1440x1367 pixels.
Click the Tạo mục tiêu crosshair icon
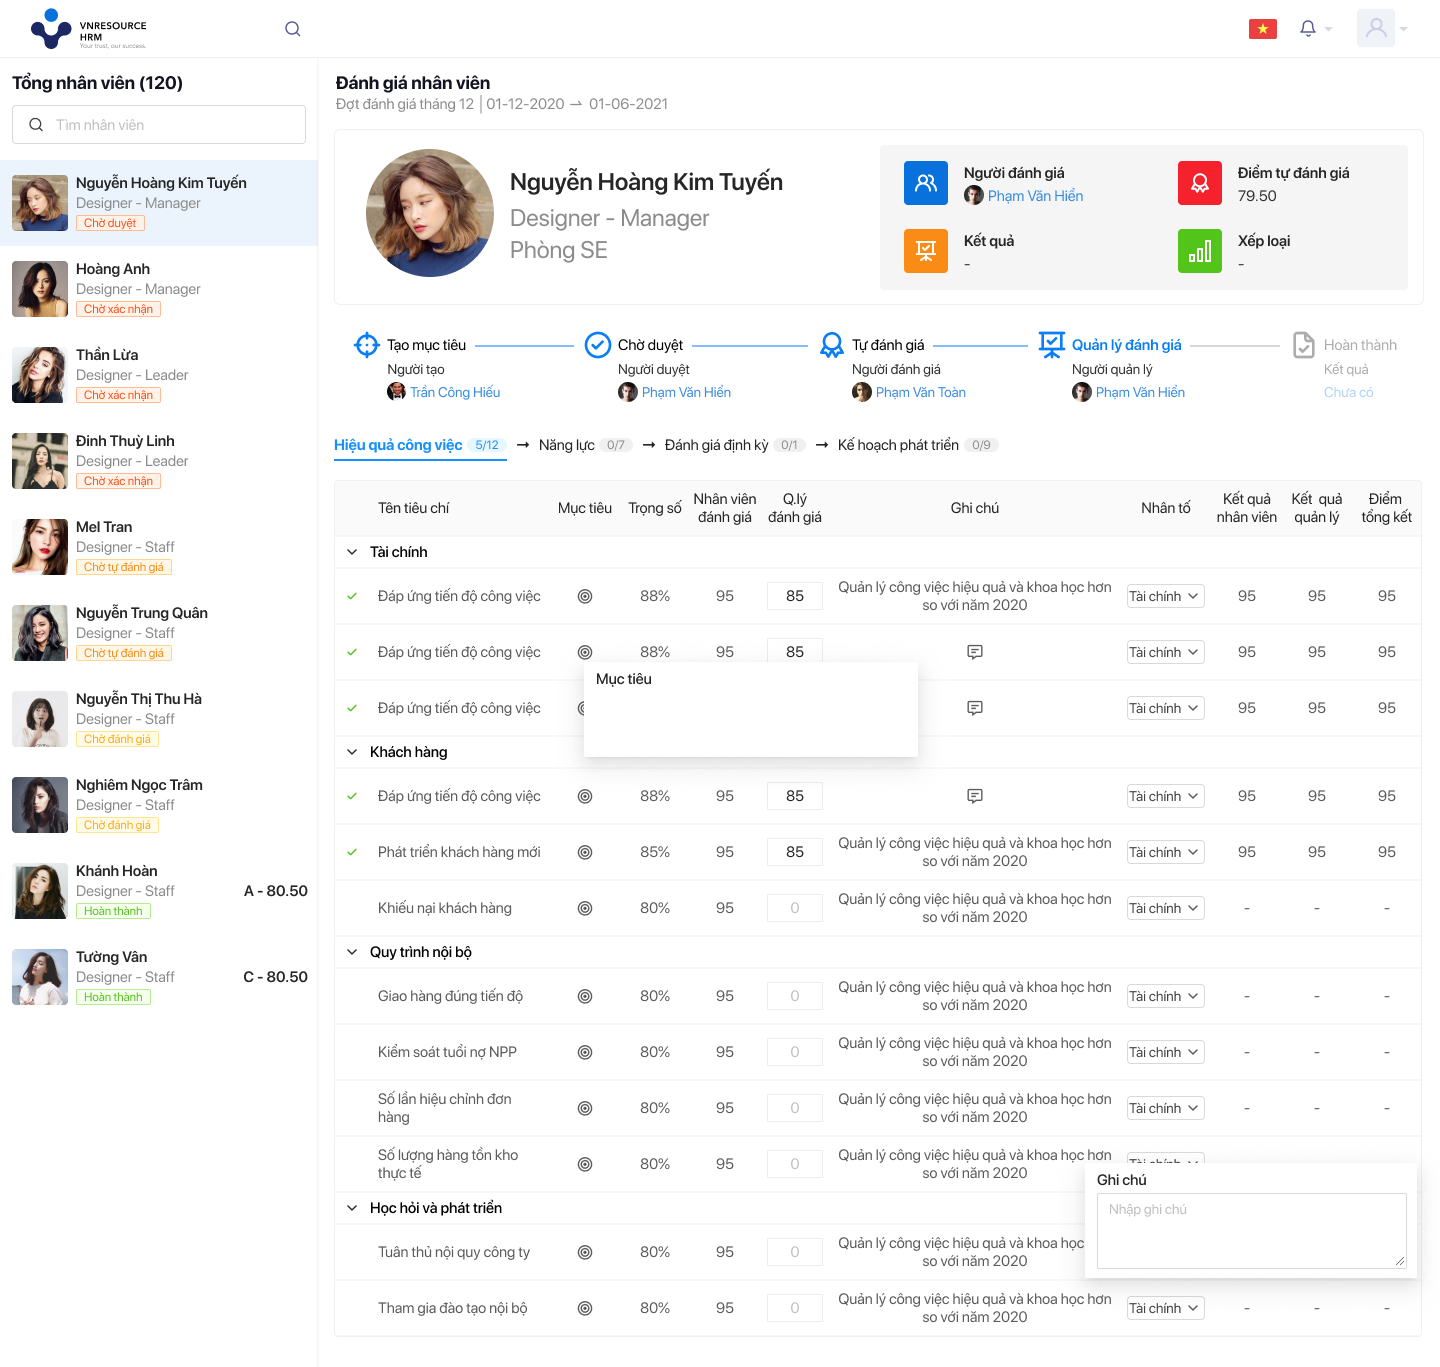tap(367, 345)
